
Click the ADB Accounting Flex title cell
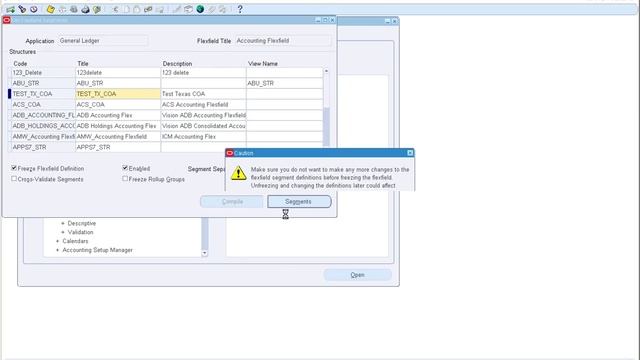(118, 115)
